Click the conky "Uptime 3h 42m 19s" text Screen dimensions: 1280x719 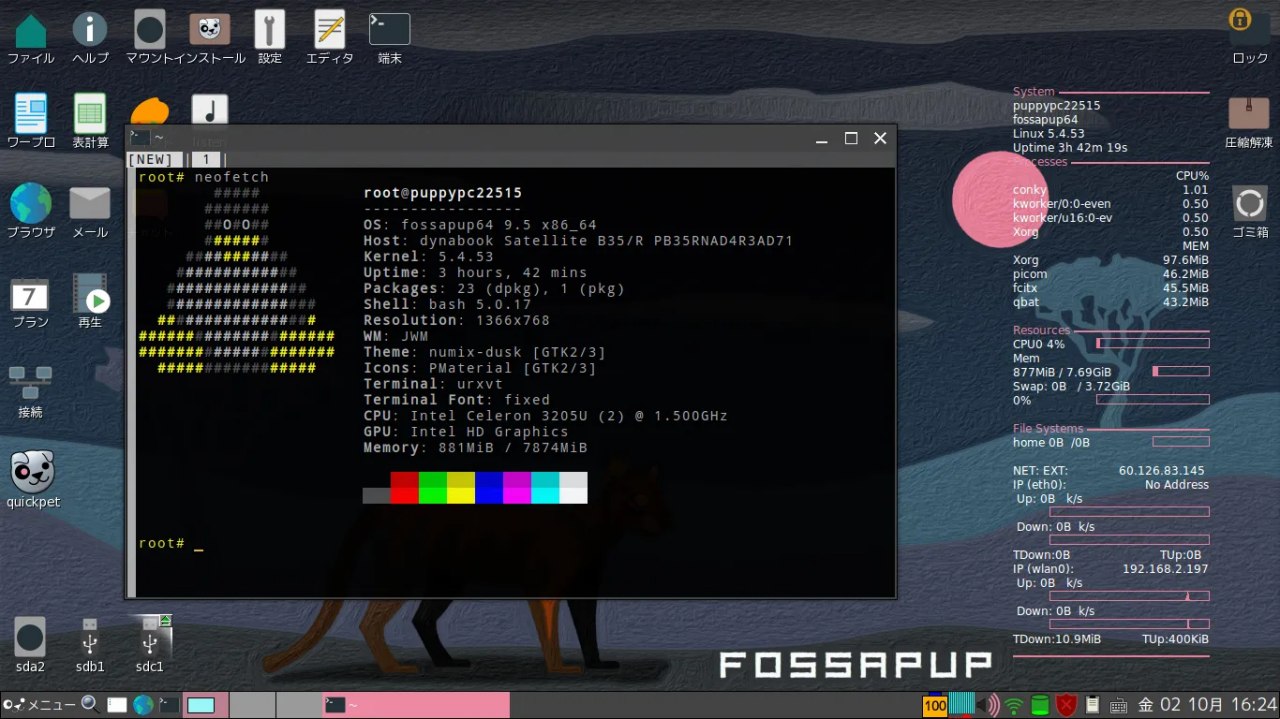(1070, 147)
